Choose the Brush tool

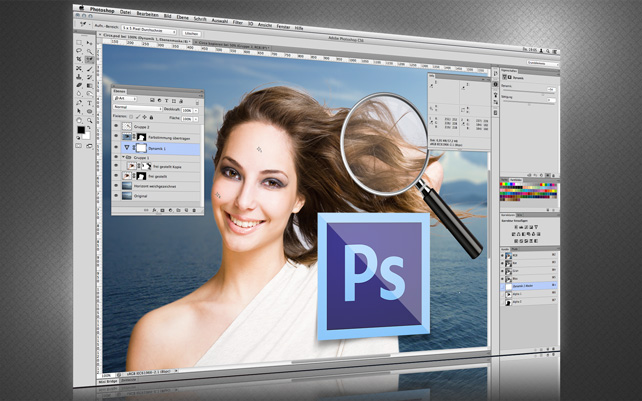pos(89,69)
